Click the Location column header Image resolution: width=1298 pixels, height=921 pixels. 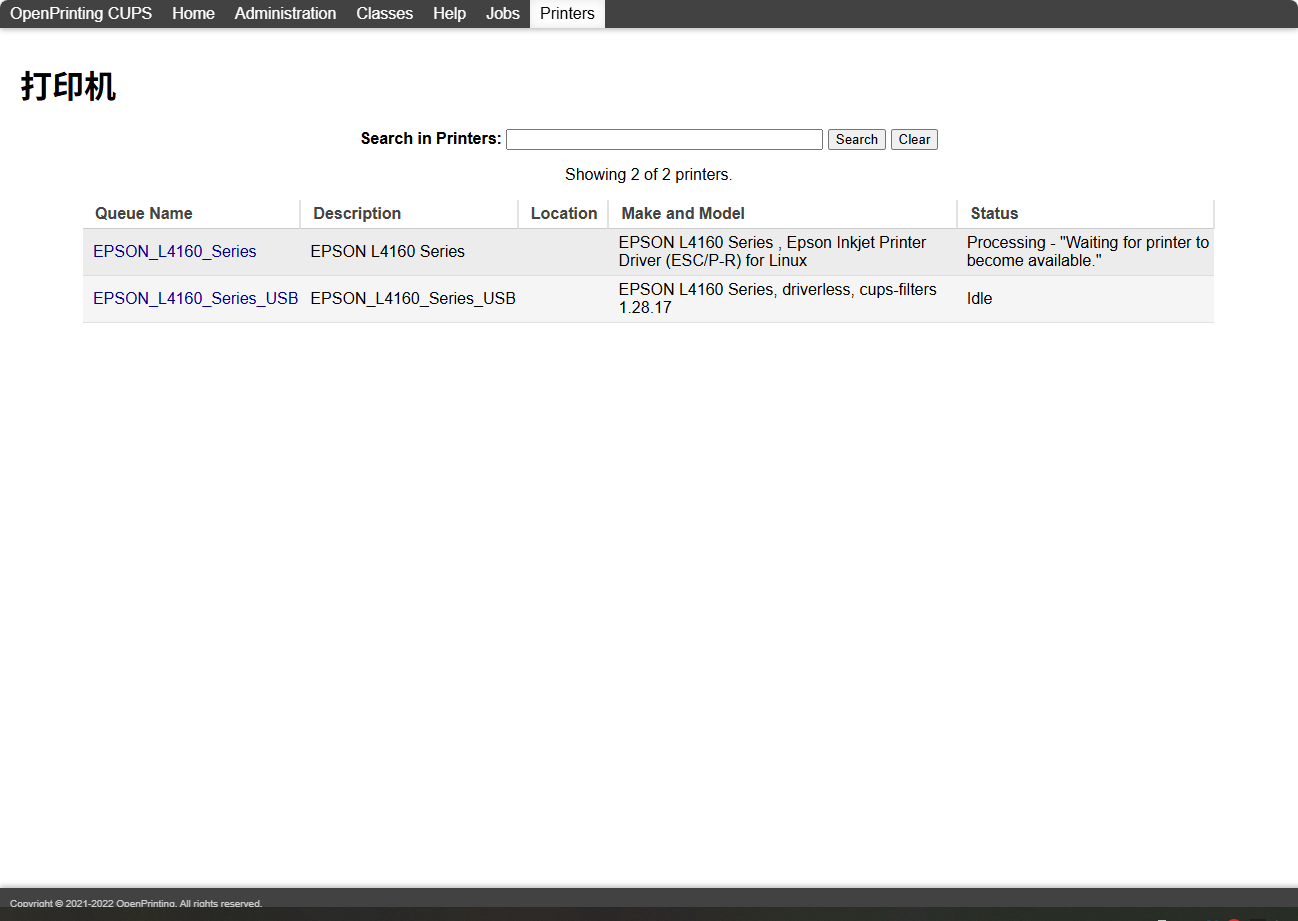click(563, 213)
